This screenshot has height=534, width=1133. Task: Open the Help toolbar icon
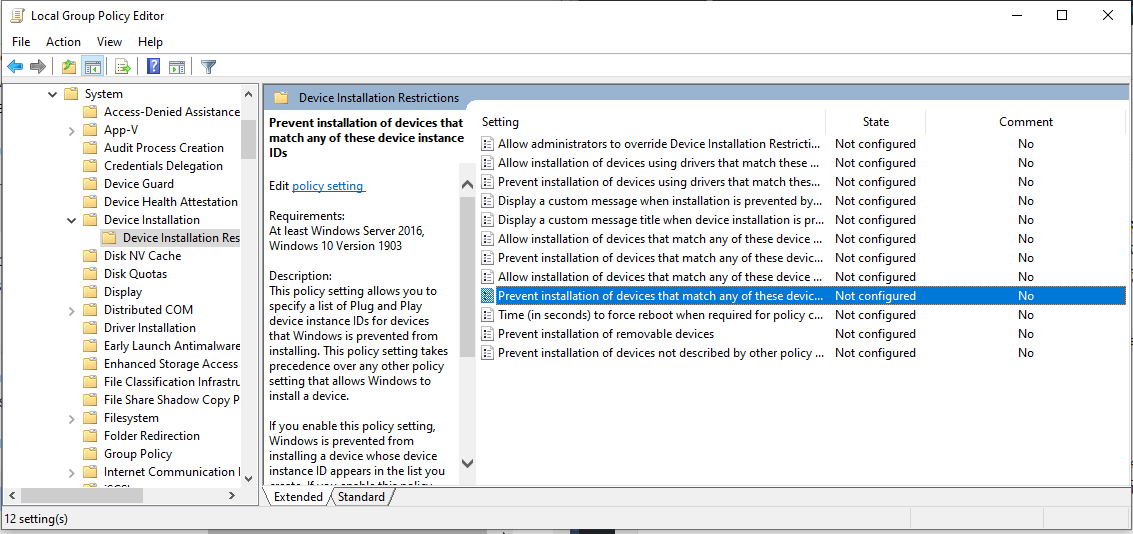(x=153, y=67)
